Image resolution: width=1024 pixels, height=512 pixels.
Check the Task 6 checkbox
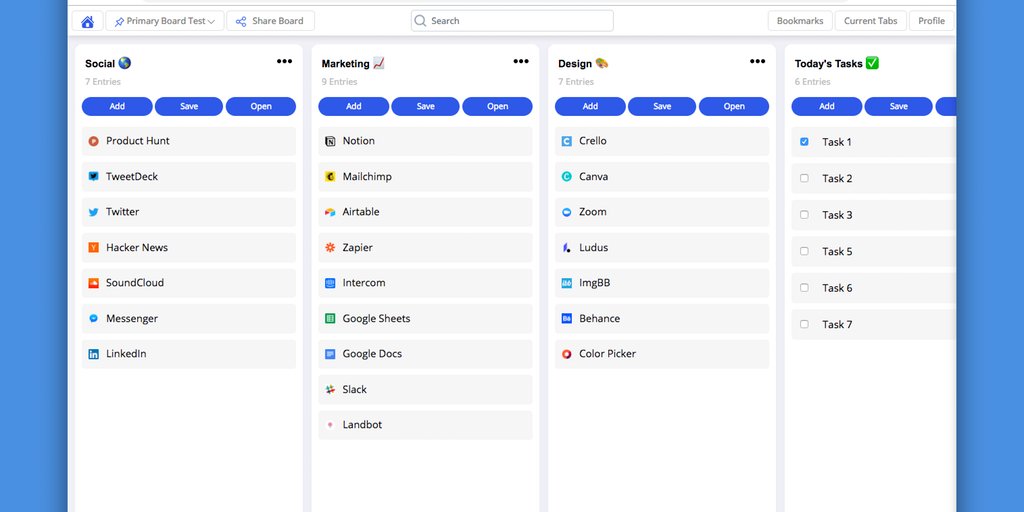pyautogui.click(x=804, y=287)
